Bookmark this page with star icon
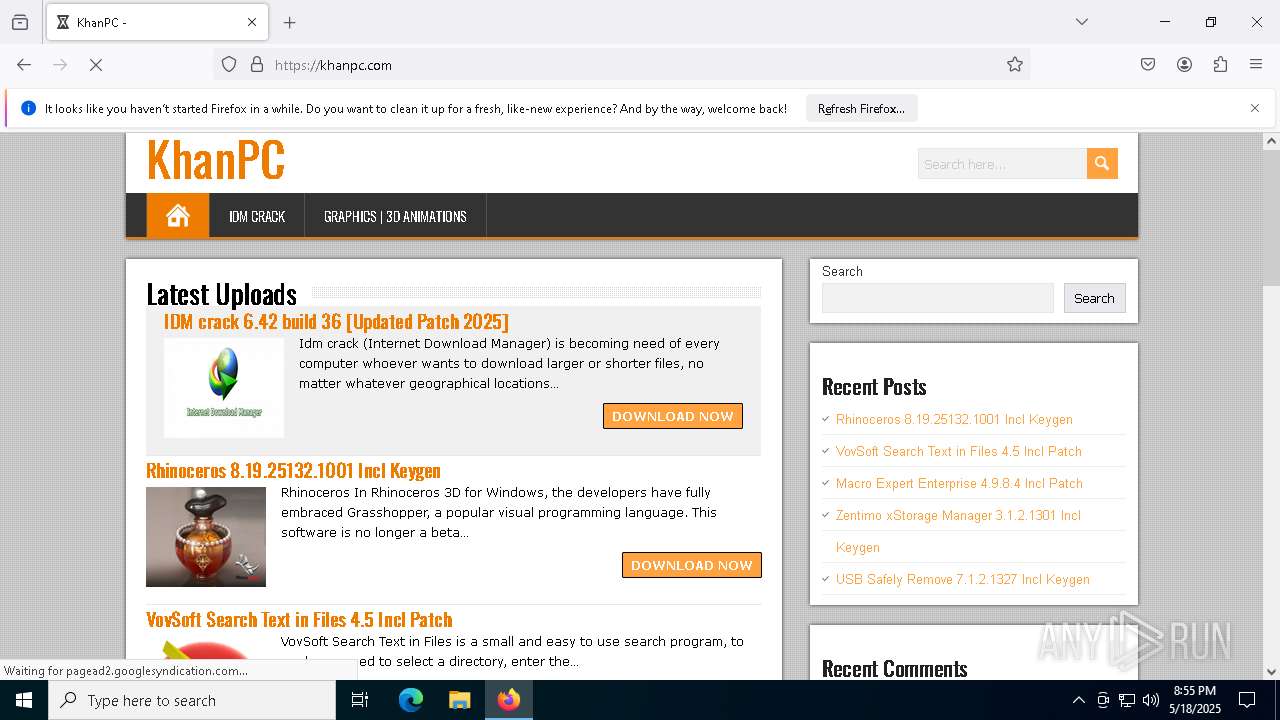 point(1015,65)
